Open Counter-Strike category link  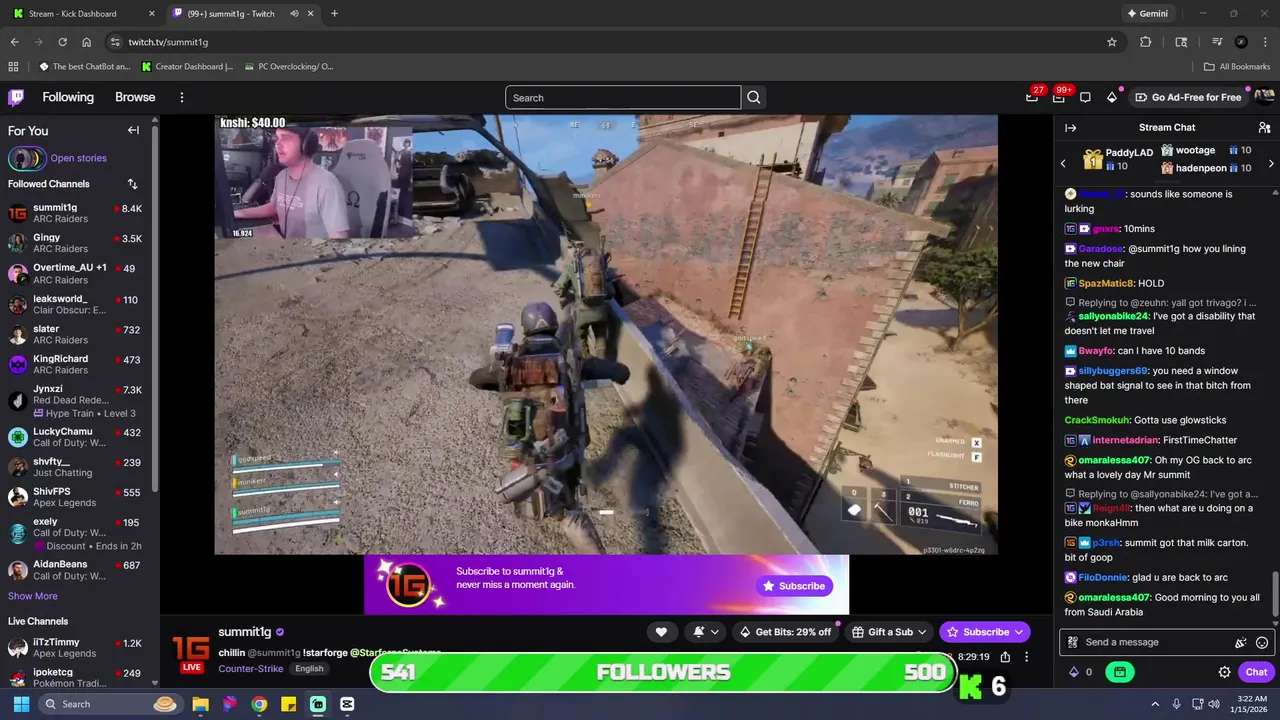tap(250, 669)
